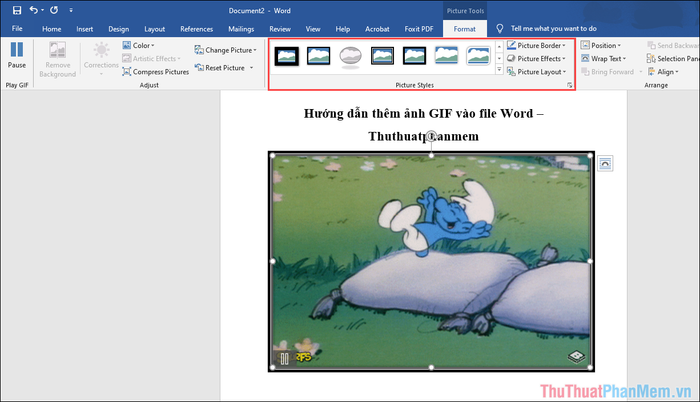
Task: Open Format Picture dialog launcher
Action: click(570, 85)
